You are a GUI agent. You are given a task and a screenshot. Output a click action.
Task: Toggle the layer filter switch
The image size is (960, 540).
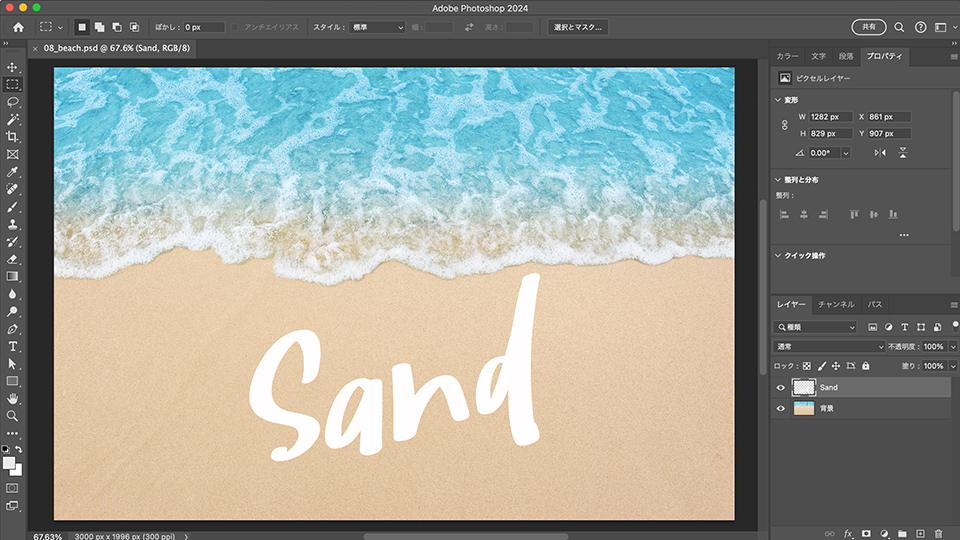(x=955, y=326)
